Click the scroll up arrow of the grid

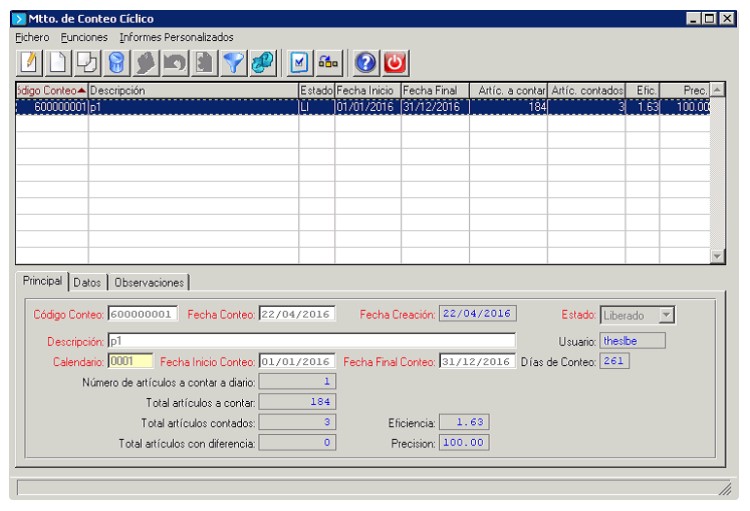click(x=717, y=89)
